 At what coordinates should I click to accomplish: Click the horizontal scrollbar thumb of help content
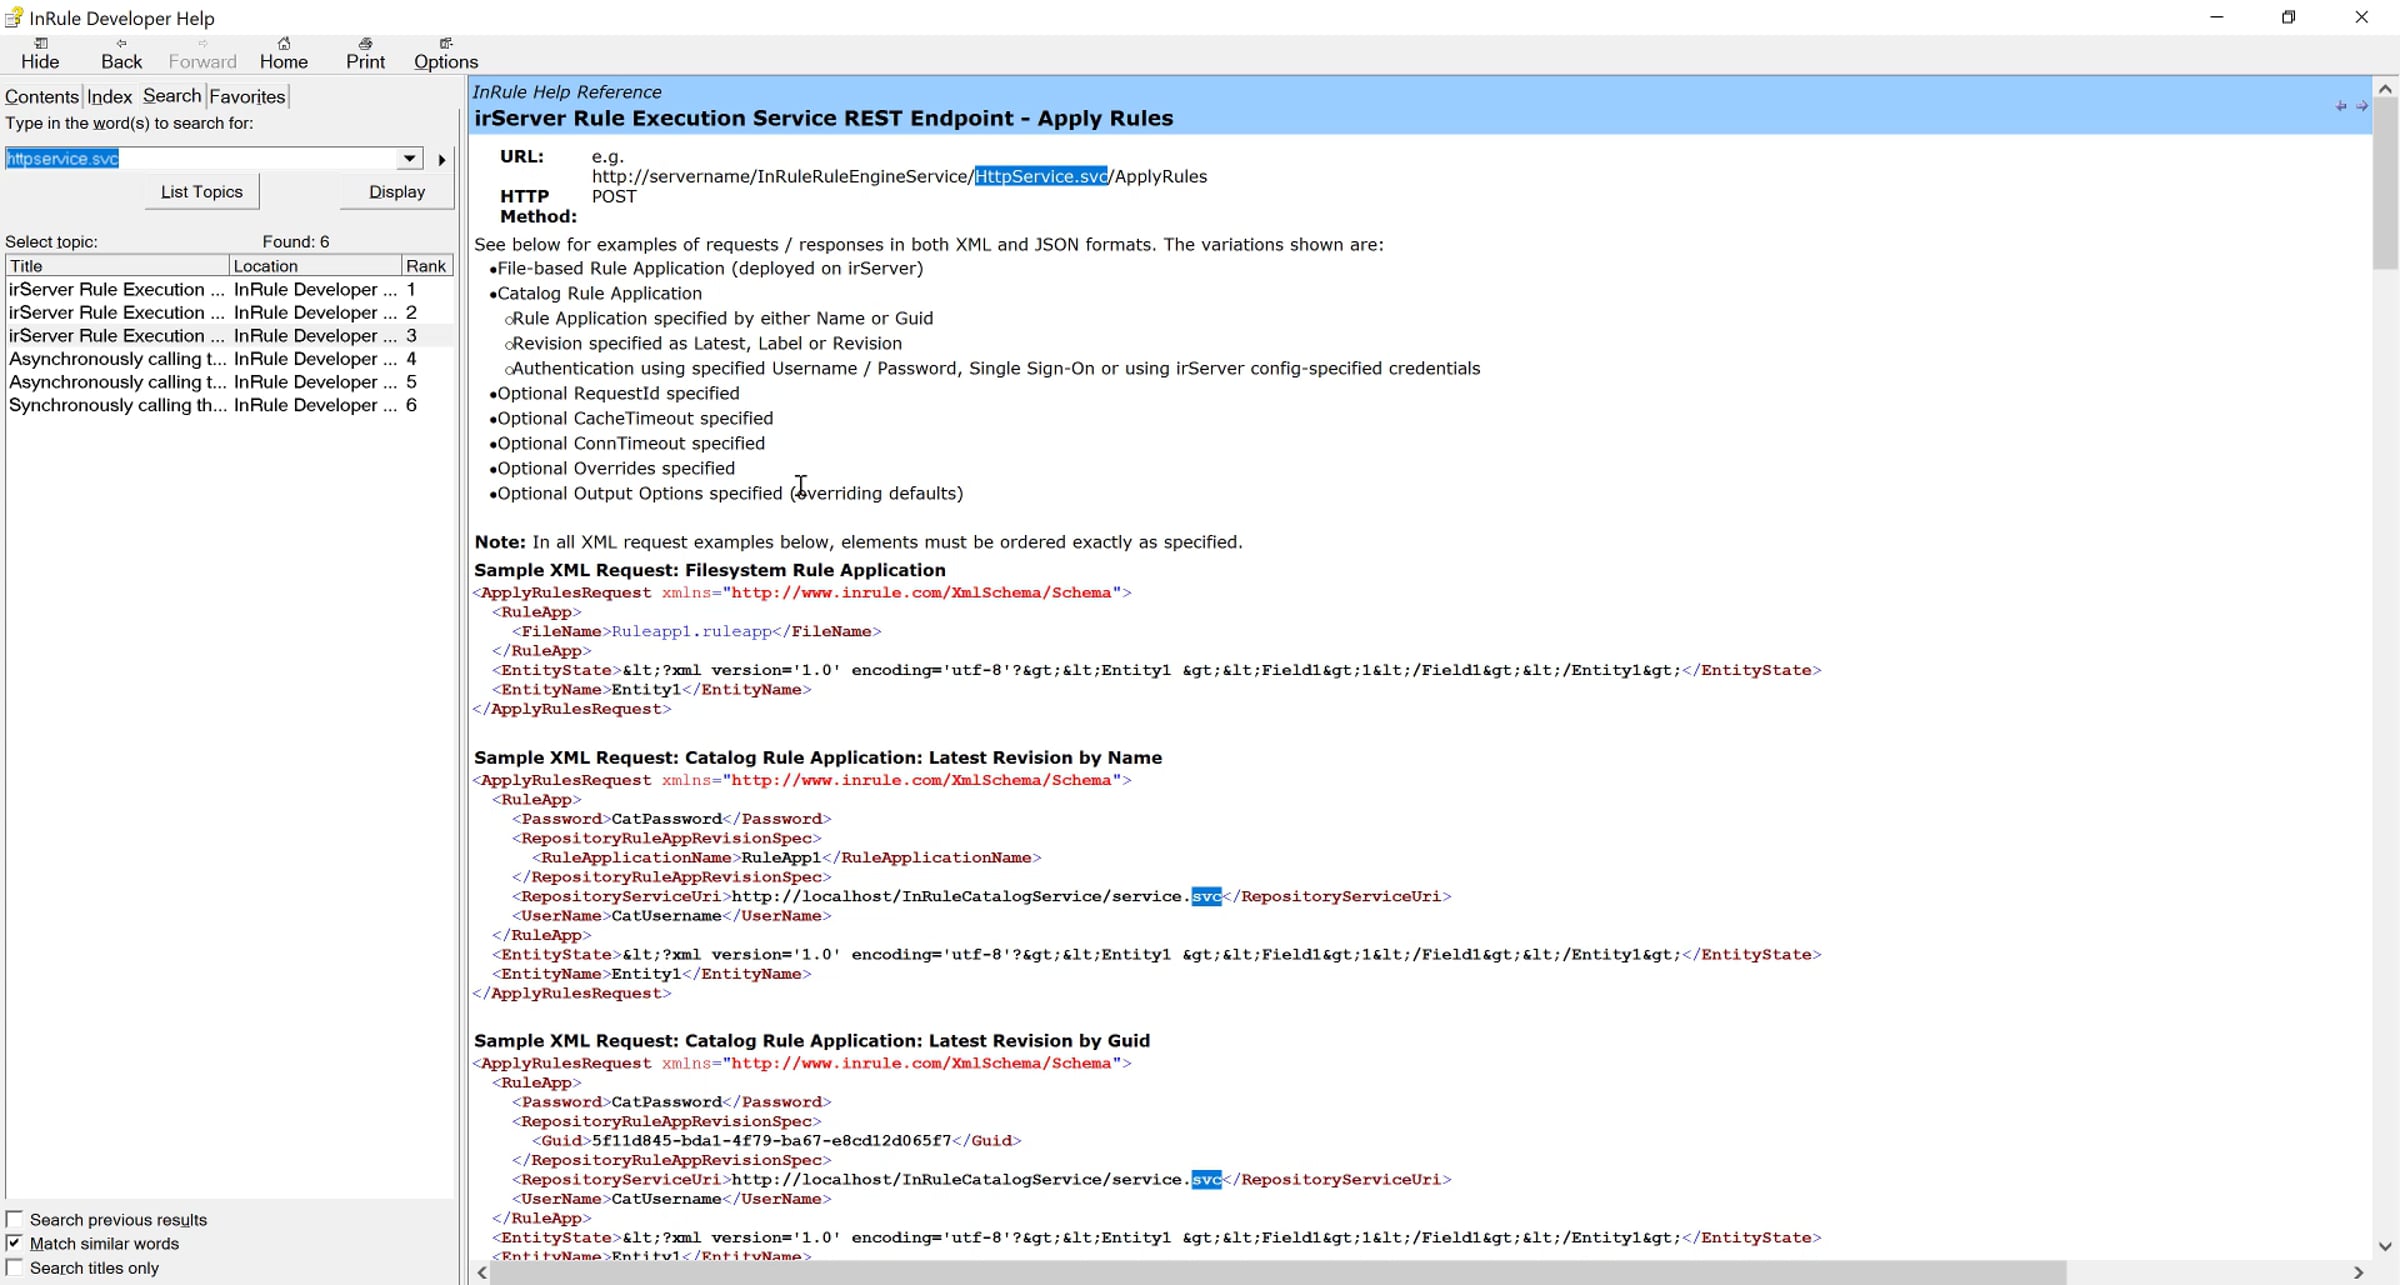[1280, 1272]
